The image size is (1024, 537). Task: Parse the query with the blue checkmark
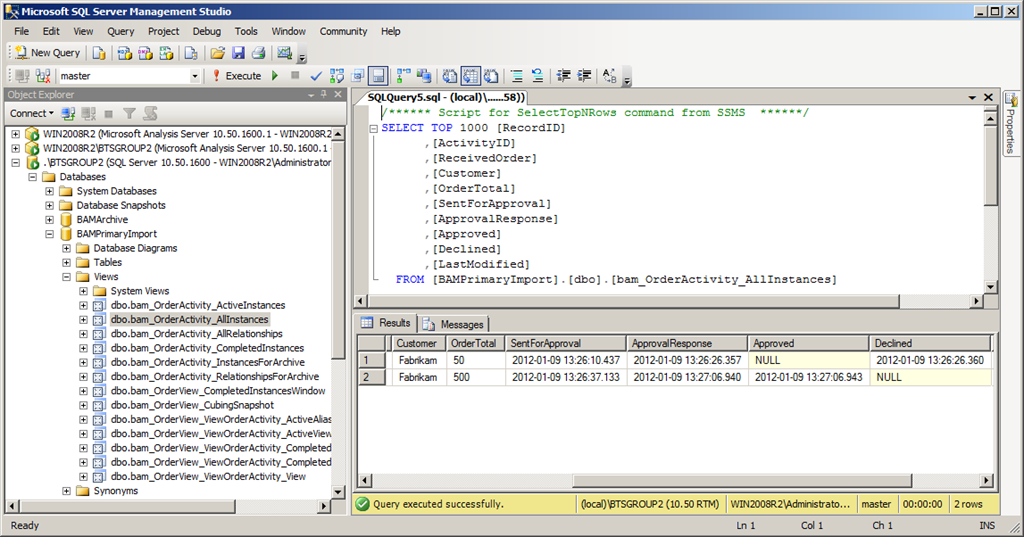pos(316,76)
